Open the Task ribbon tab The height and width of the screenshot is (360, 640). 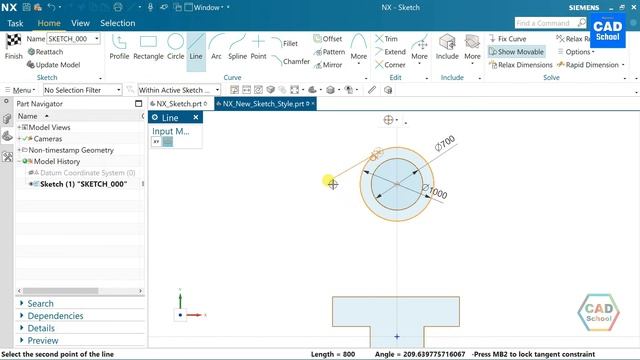pyautogui.click(x=15, y=23)
